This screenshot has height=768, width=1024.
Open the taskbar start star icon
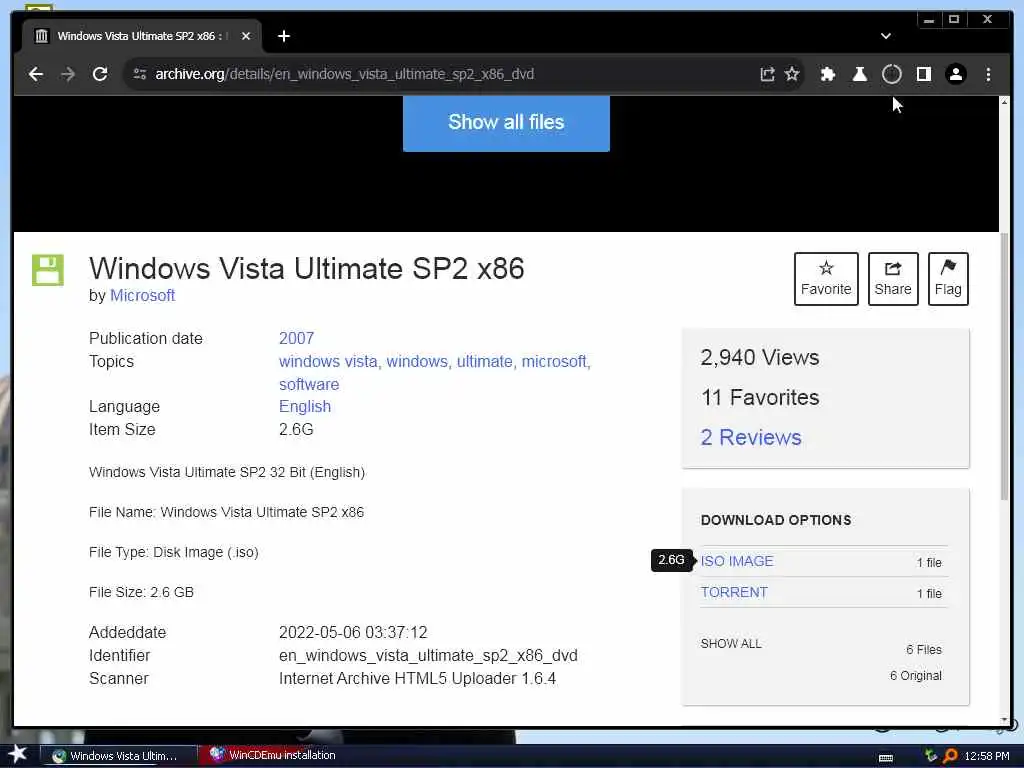(x=18, y=754)
